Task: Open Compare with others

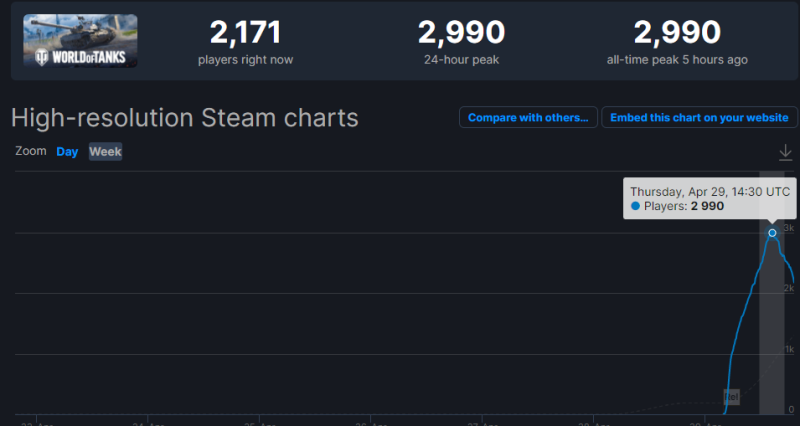Action: point(528,117)
